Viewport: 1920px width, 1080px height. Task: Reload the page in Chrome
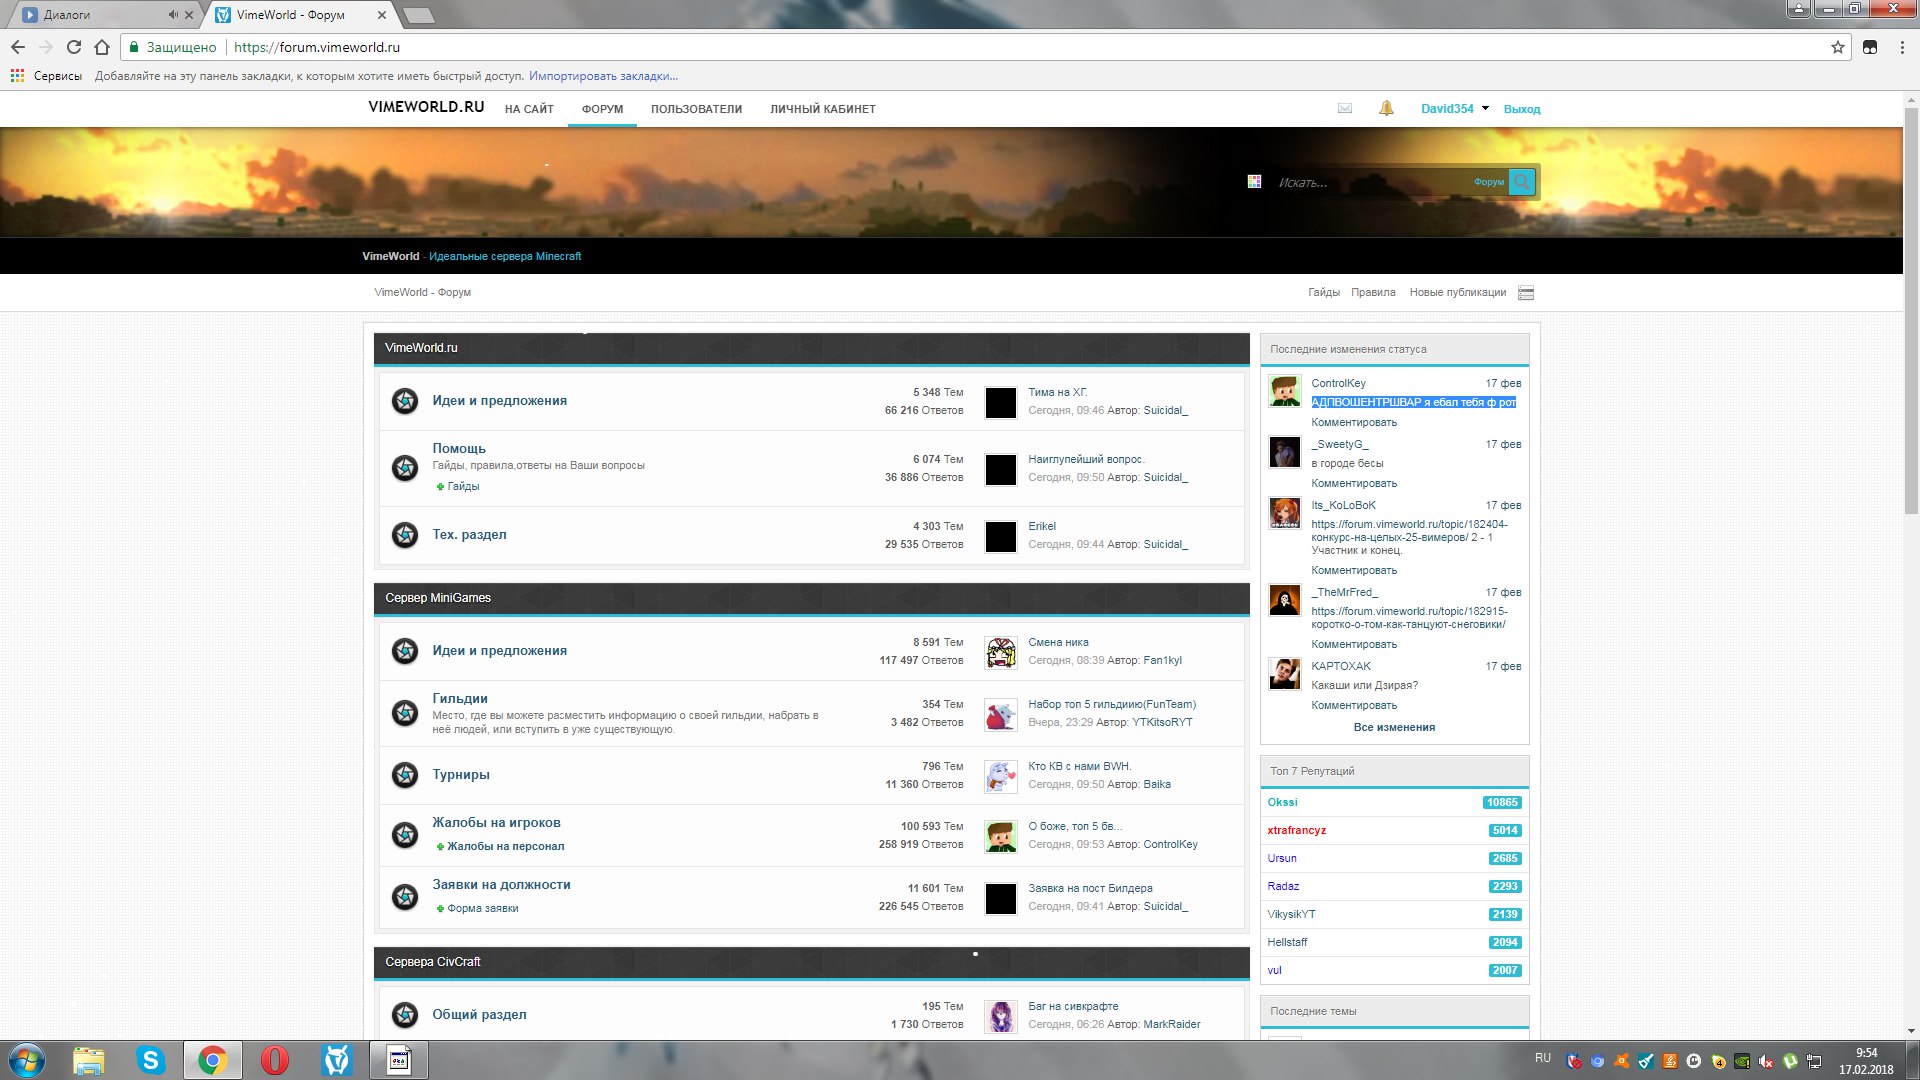(73, 47)
